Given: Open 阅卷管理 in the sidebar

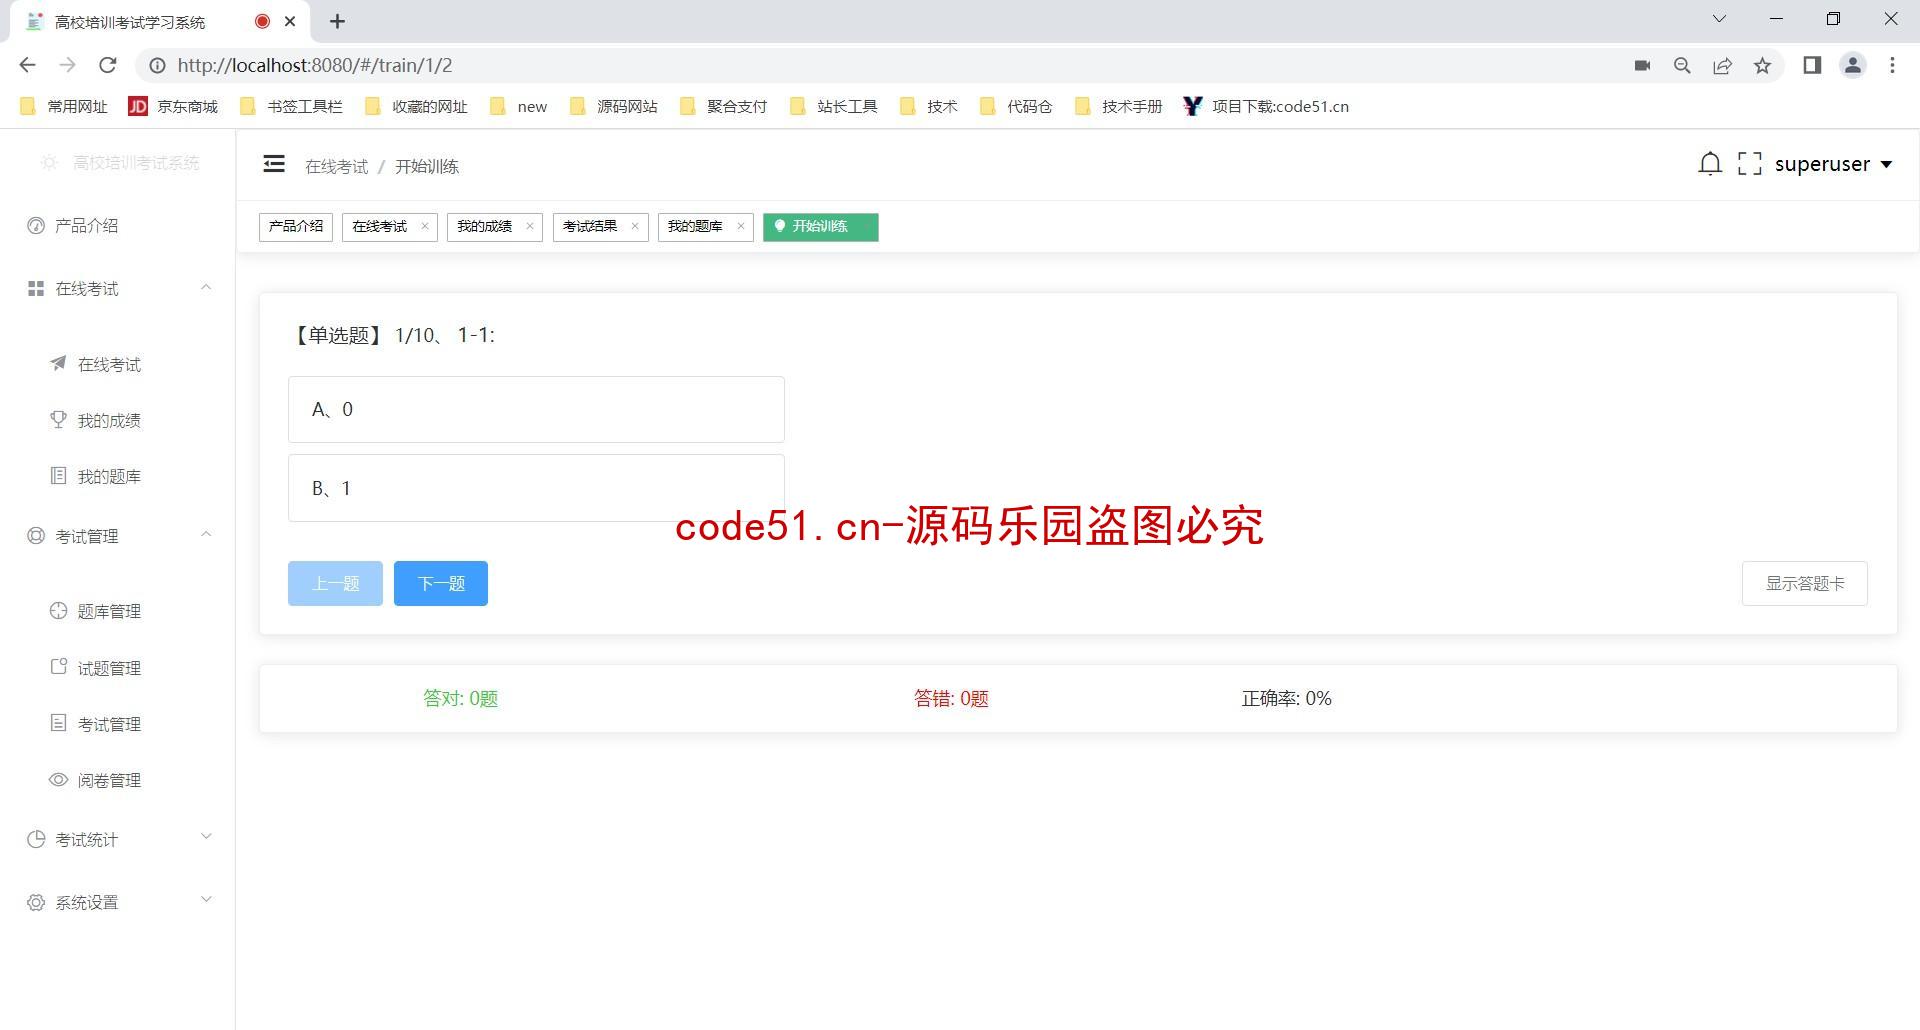Looking at the screenshot, I should [118, 780].
